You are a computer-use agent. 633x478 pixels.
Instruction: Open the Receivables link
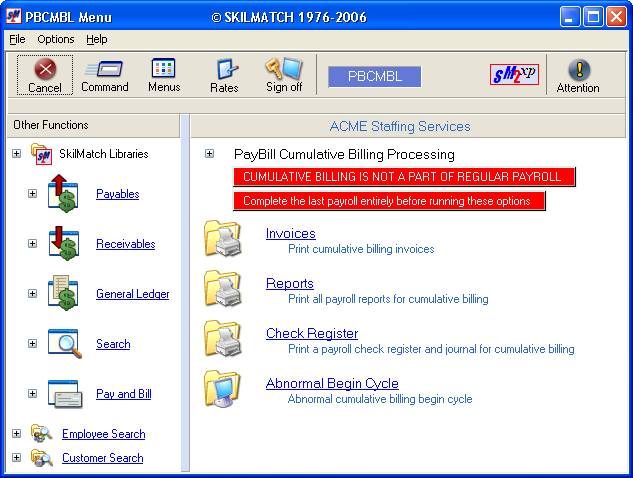click(126, 244)
